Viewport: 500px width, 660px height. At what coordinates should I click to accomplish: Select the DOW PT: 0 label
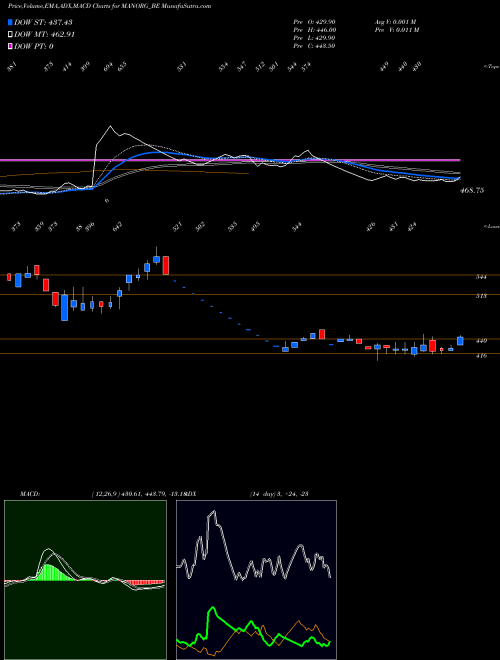coord(34,46)
